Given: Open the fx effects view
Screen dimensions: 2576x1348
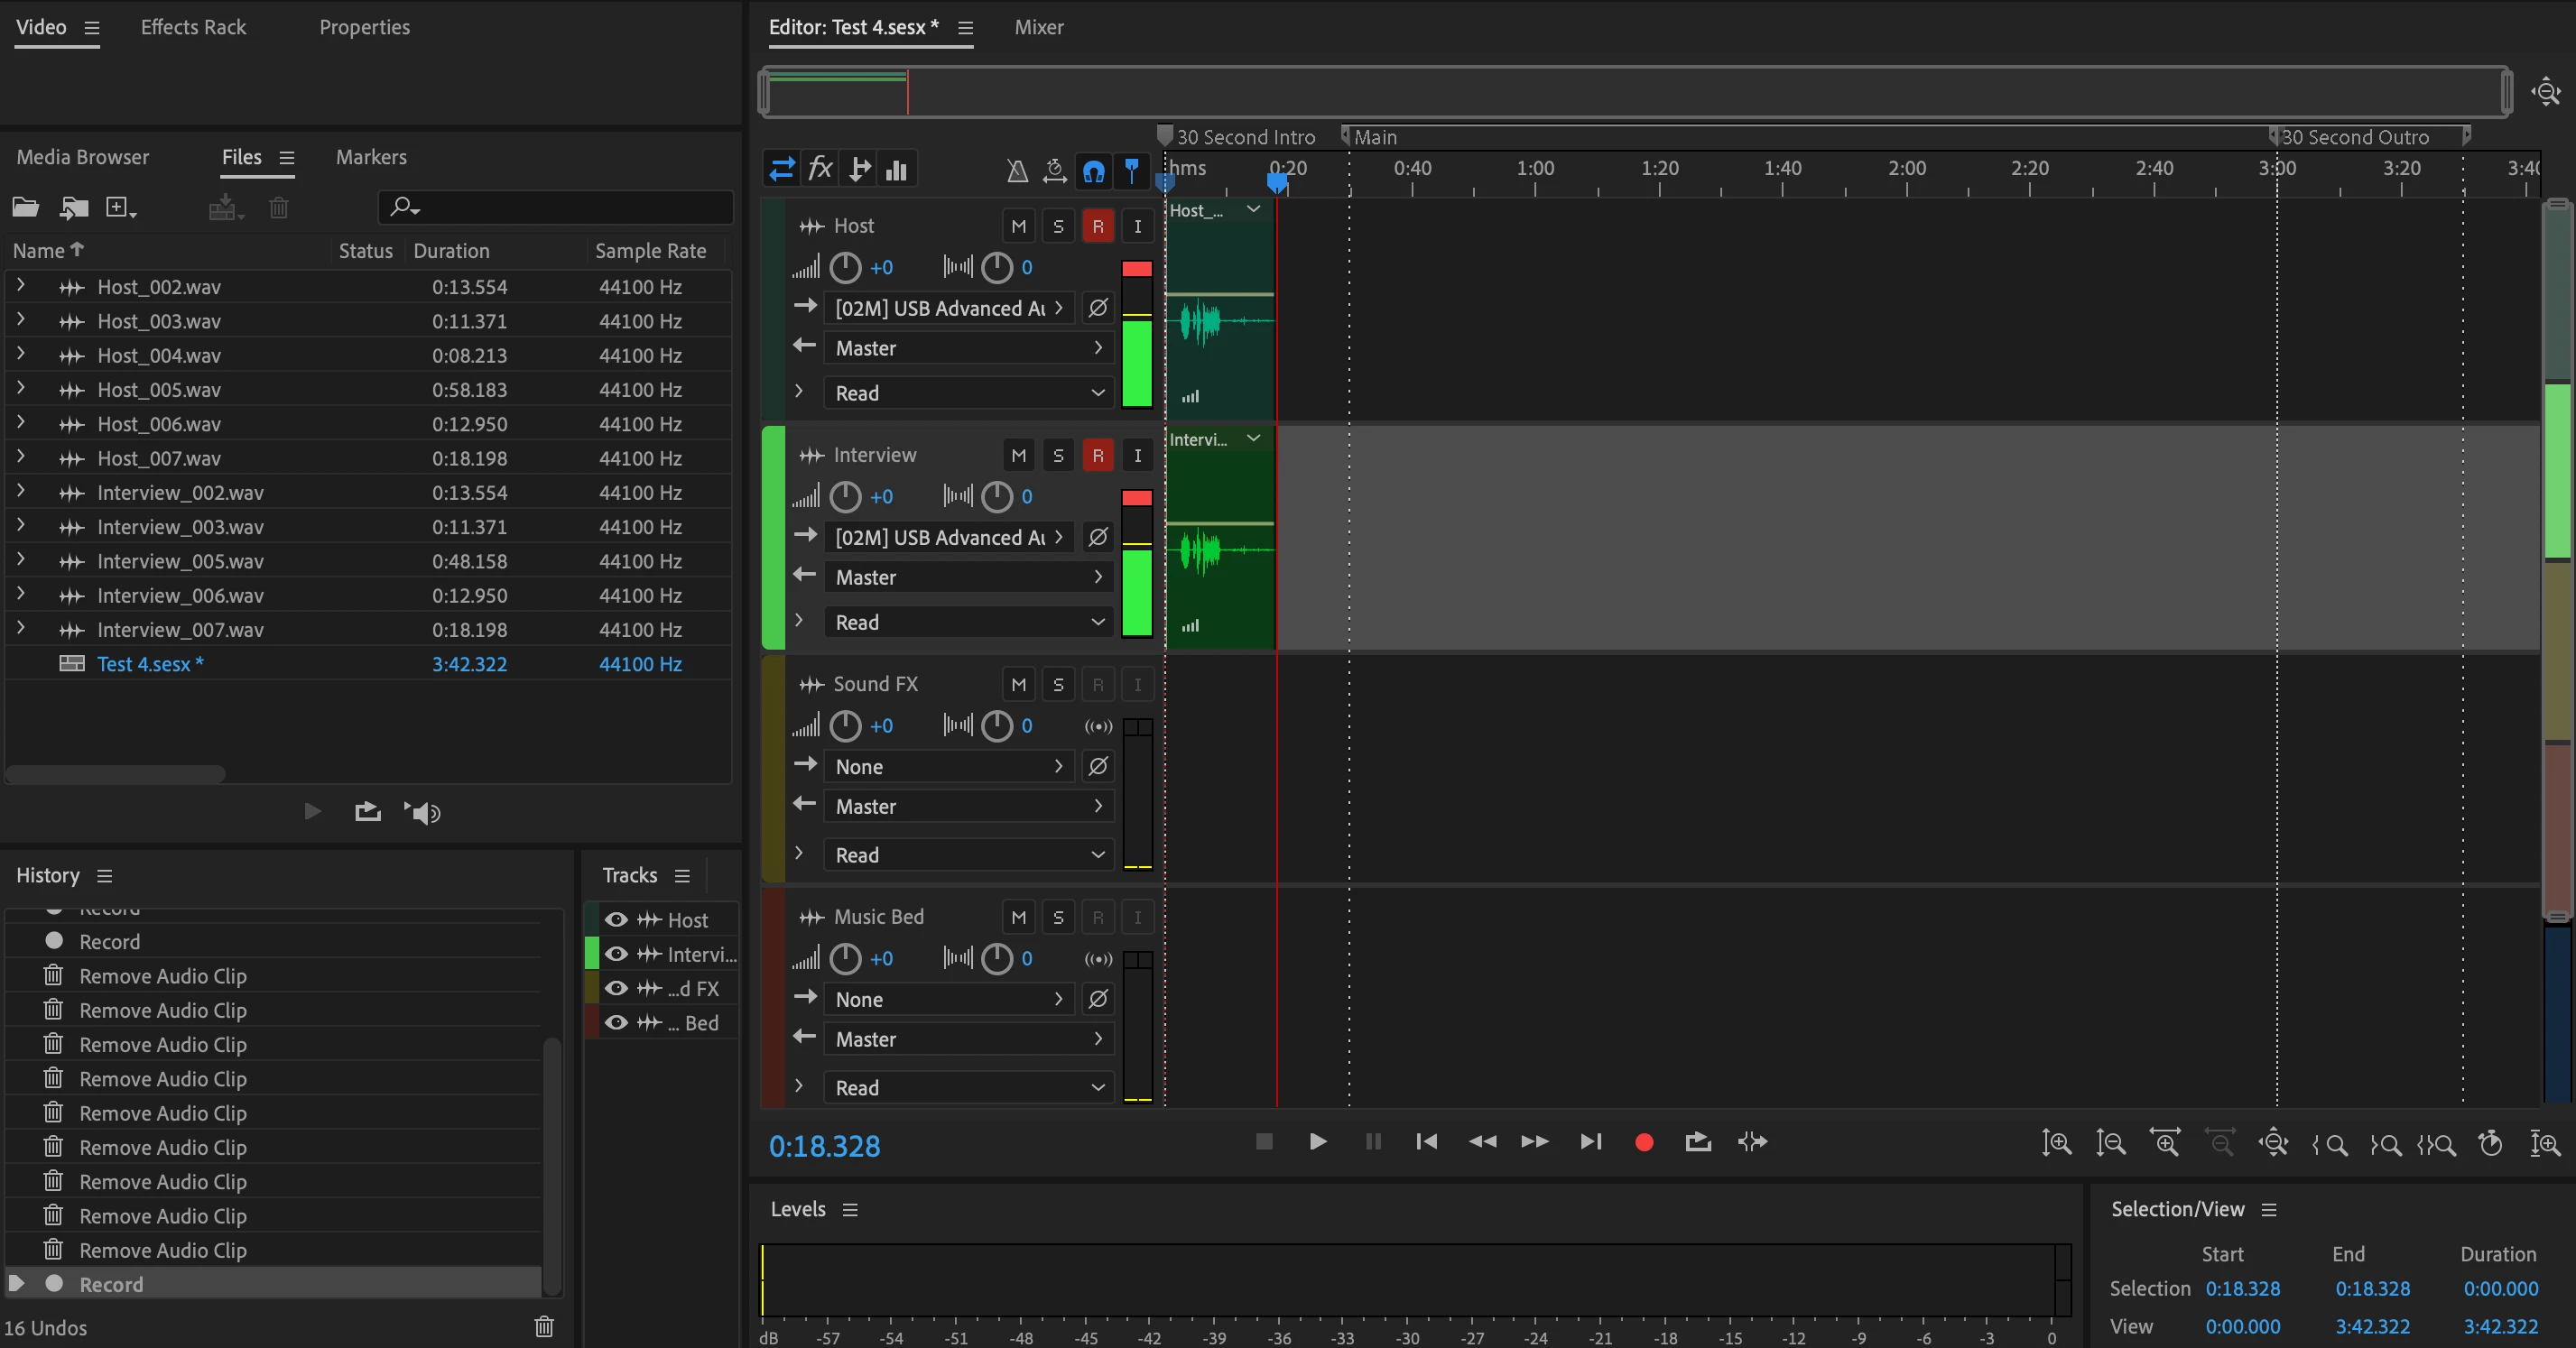Looking at the screenshot, I should (820, 169).
